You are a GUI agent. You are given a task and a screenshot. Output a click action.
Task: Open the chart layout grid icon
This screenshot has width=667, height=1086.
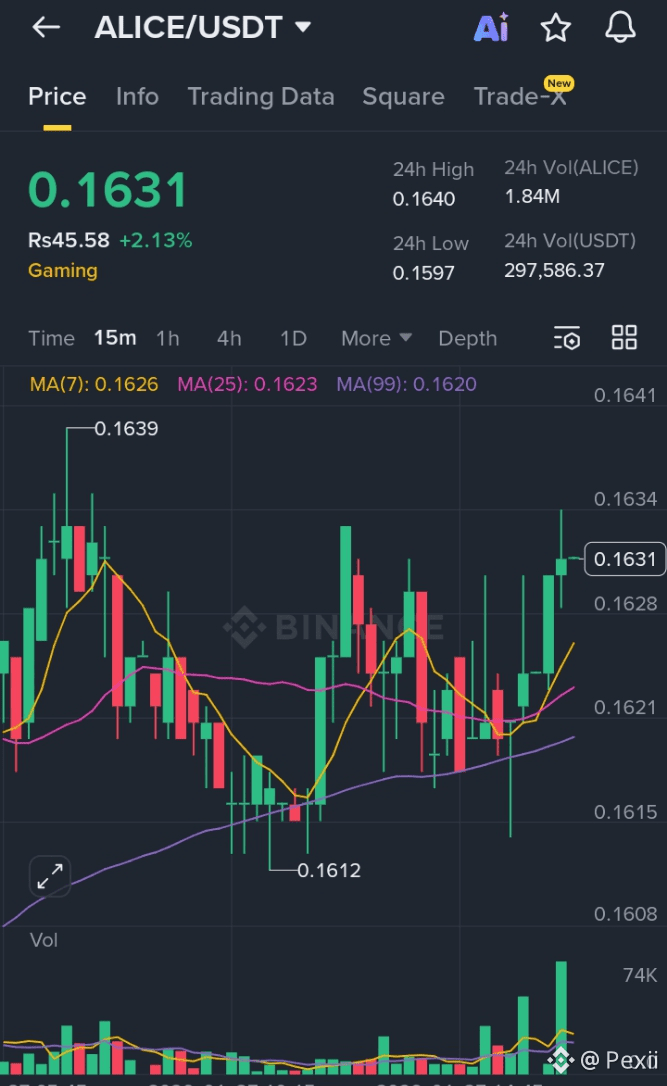click(624, 337)
